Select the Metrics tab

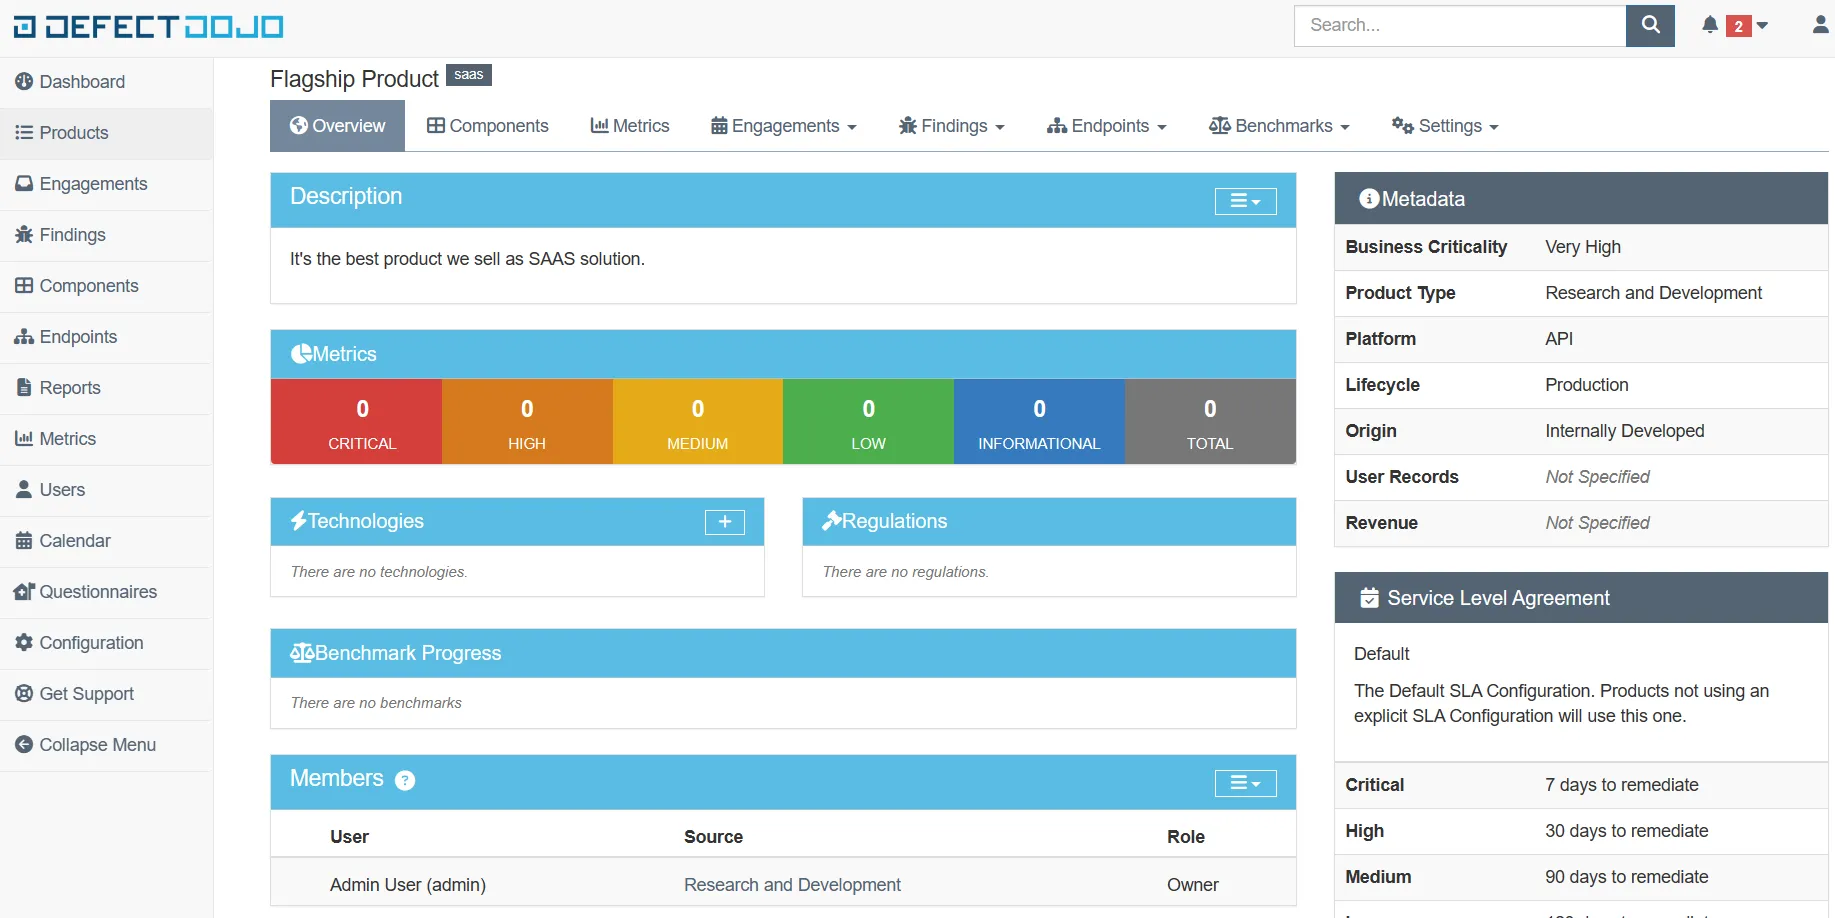(x=629, y=126)
